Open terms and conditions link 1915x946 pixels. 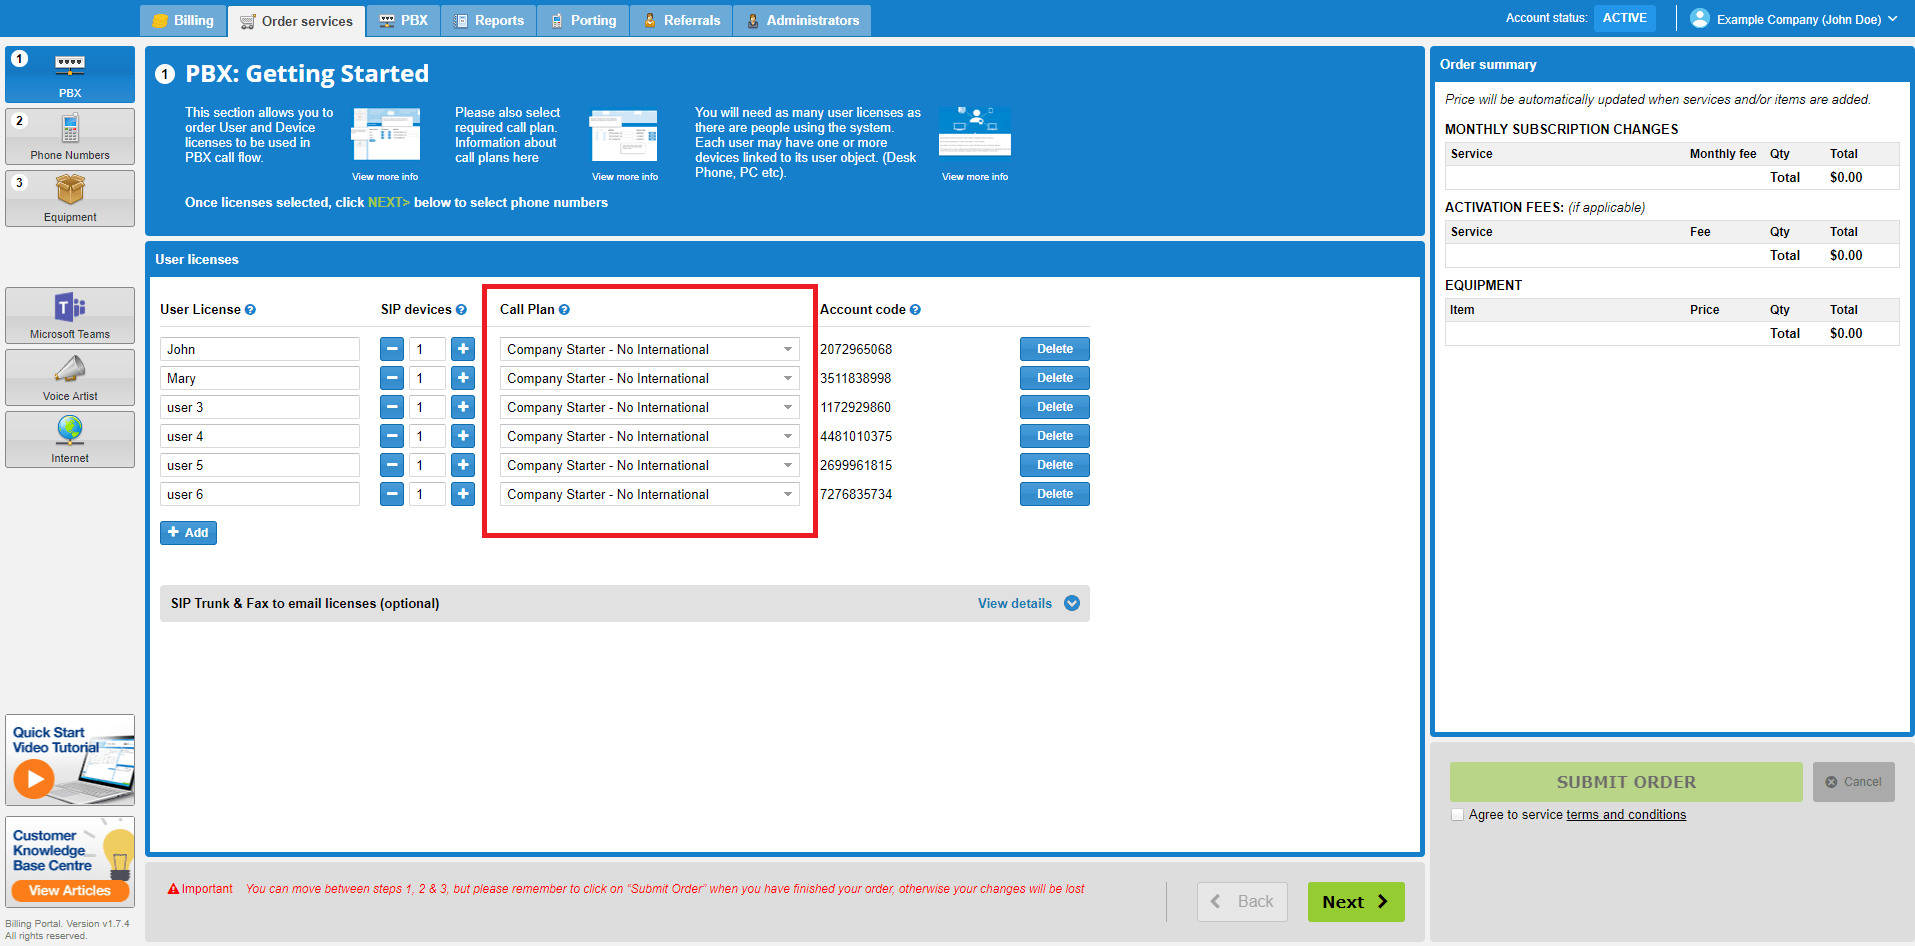[x=1626, y=815]
